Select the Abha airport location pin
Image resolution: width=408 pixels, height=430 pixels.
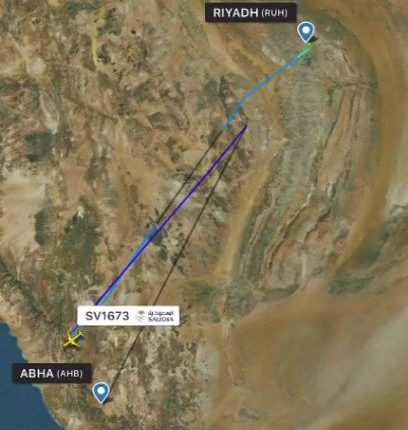tap(101, 393)
